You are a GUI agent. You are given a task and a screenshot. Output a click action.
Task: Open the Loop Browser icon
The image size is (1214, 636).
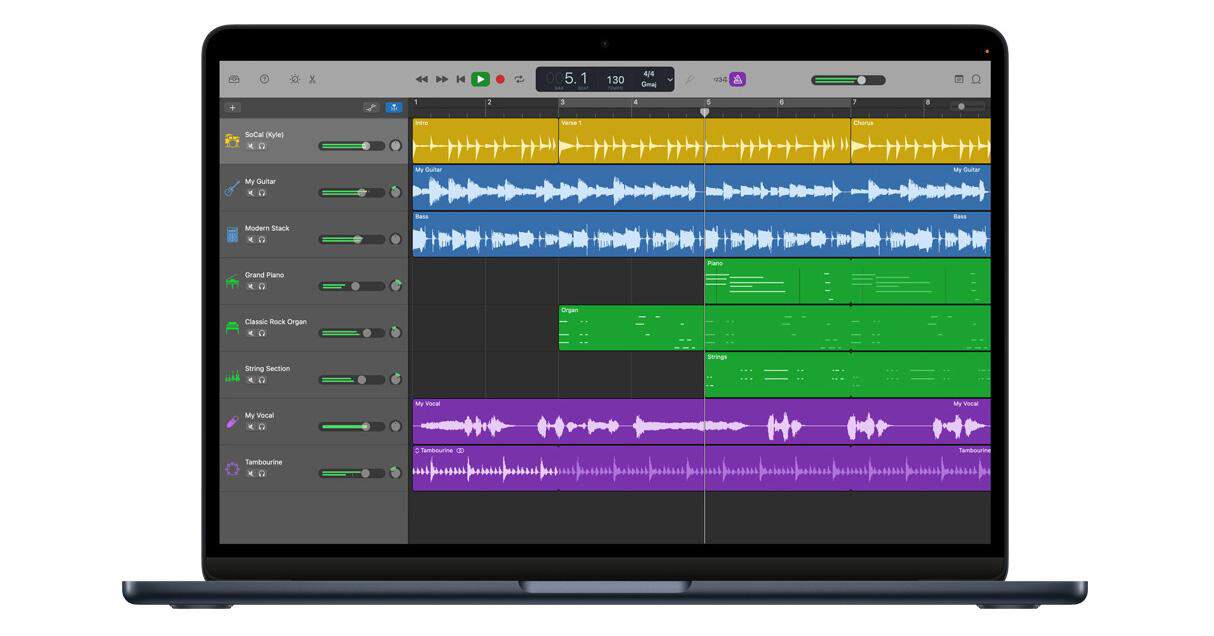[x=976, y=79]
